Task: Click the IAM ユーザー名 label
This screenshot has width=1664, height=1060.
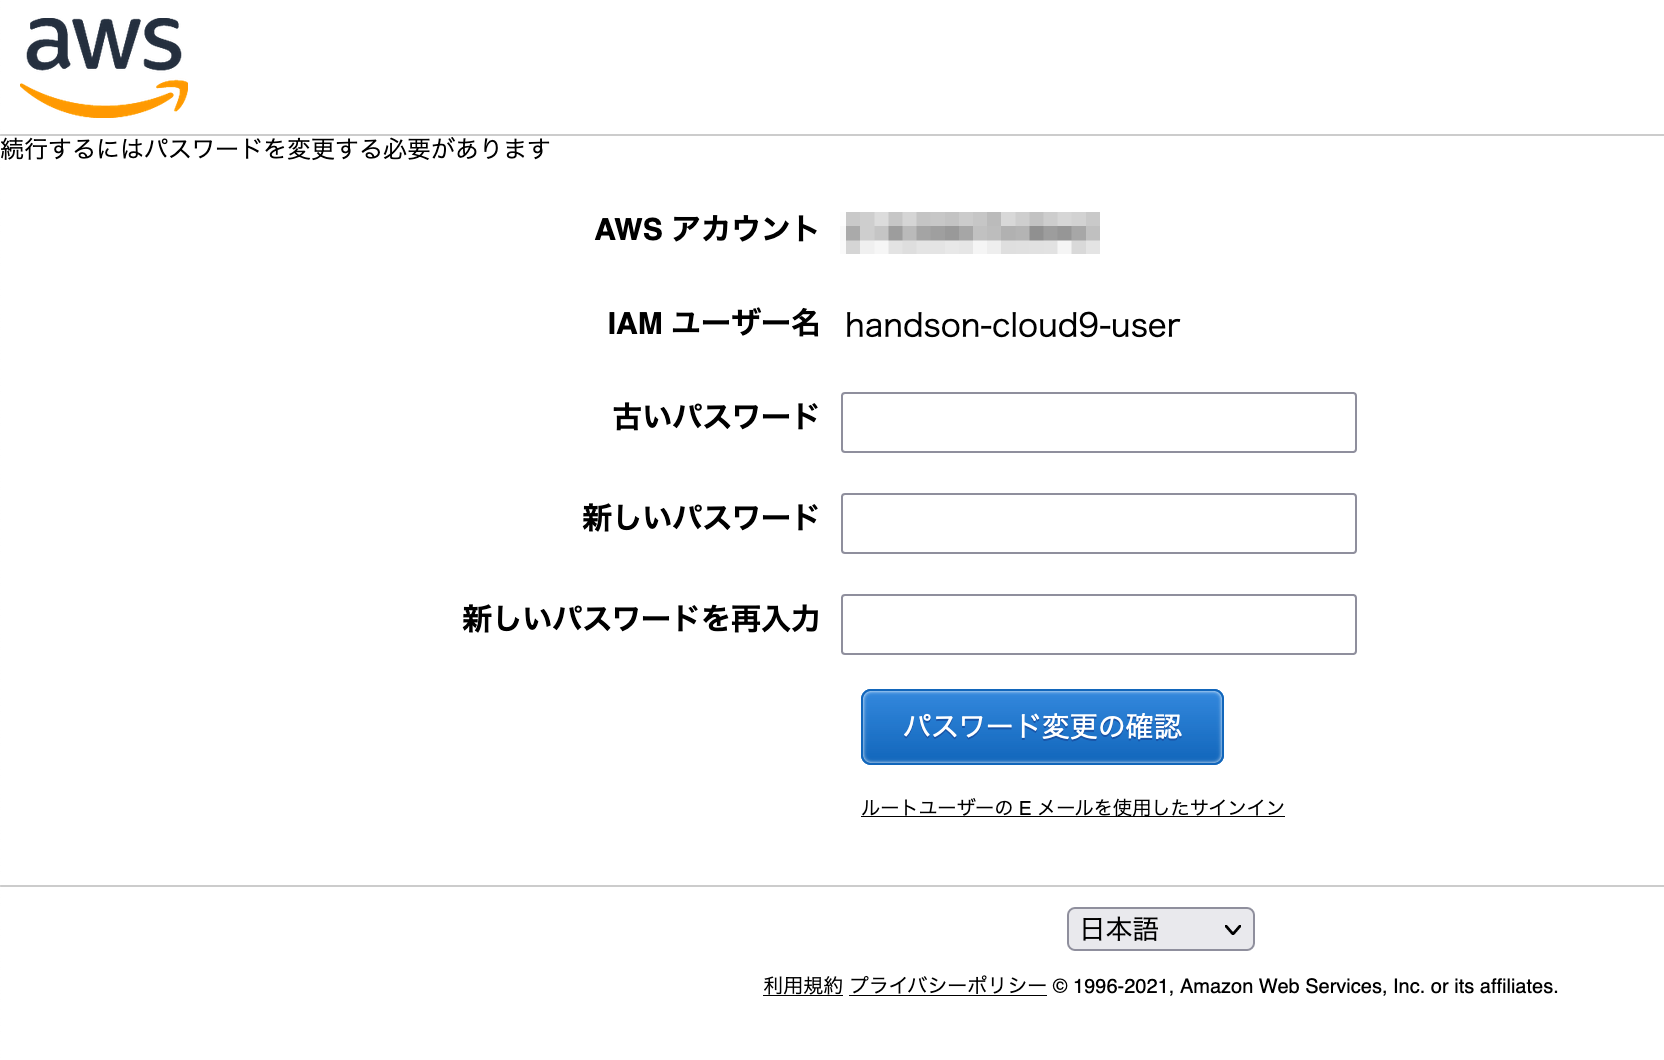Action: [713, 323]
